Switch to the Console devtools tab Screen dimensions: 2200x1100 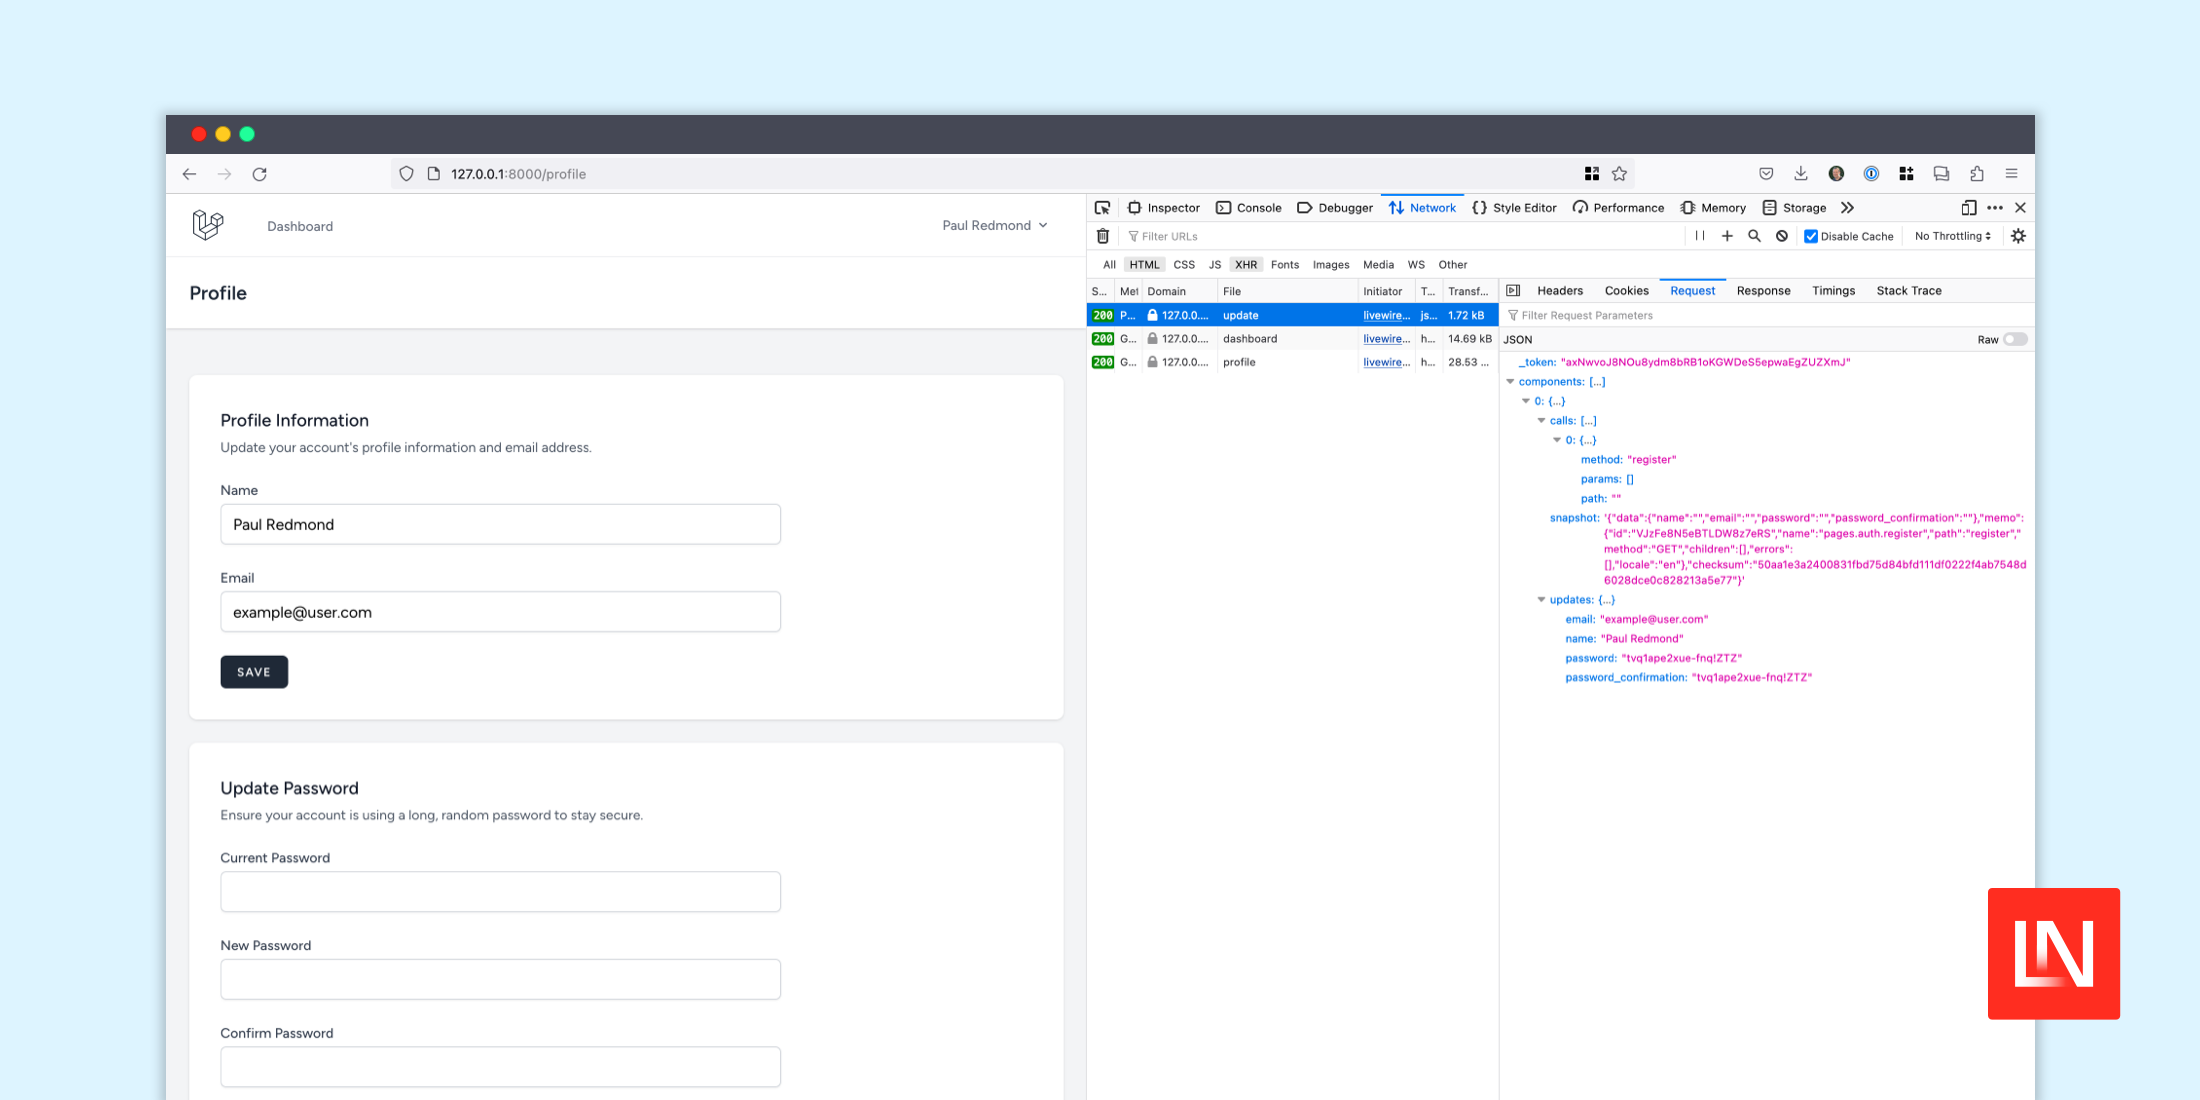1249,208
